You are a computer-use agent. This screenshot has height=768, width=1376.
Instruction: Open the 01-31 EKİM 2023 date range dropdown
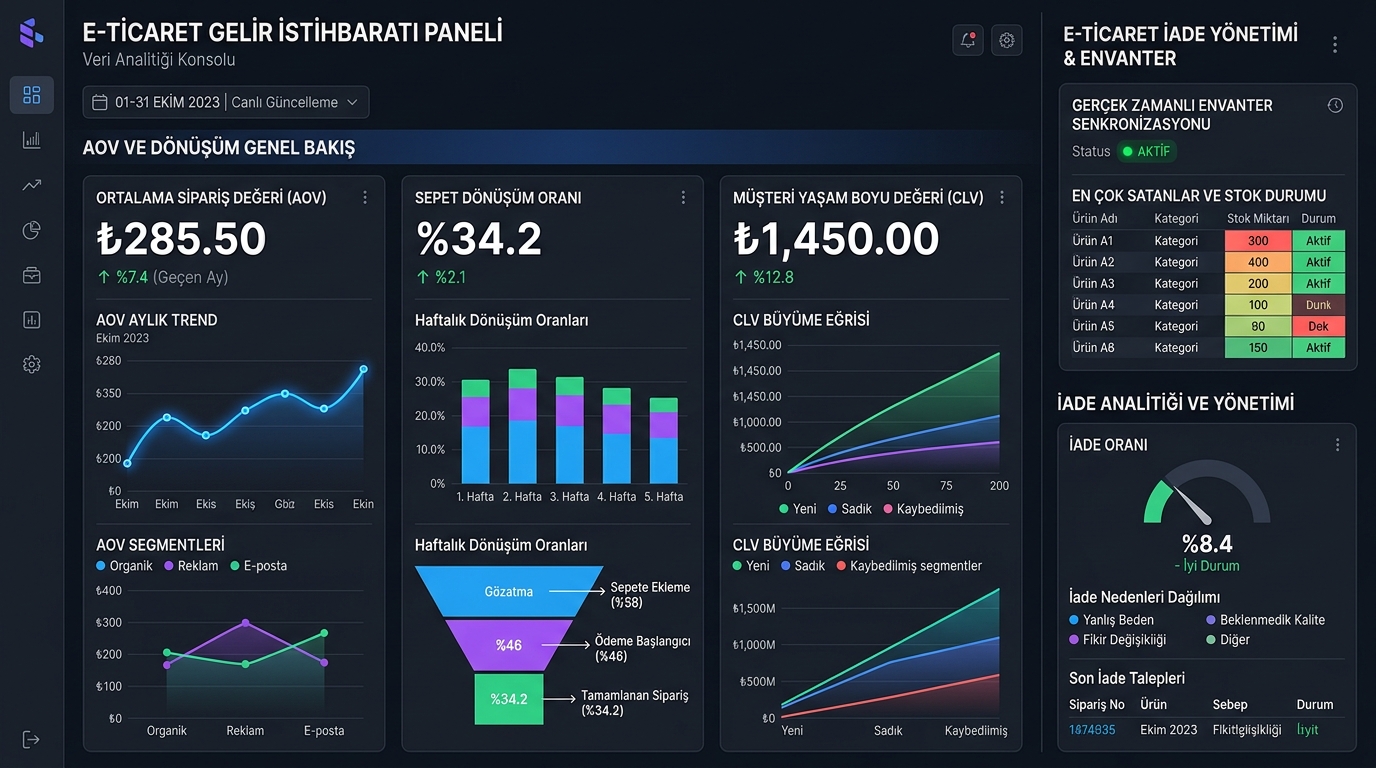[x=226, y=102]
